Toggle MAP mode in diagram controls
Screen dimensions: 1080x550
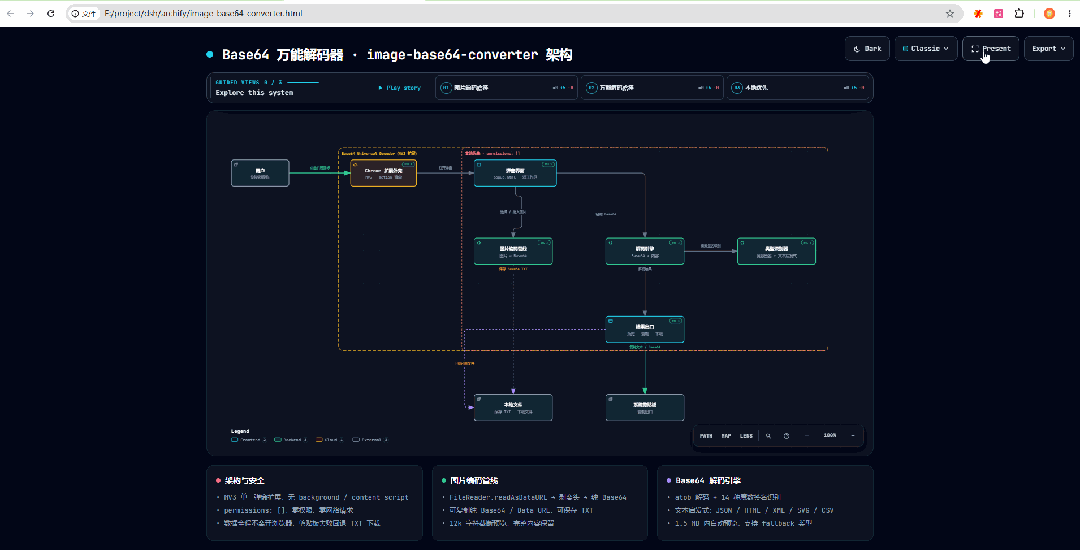[x=726, y=436]
